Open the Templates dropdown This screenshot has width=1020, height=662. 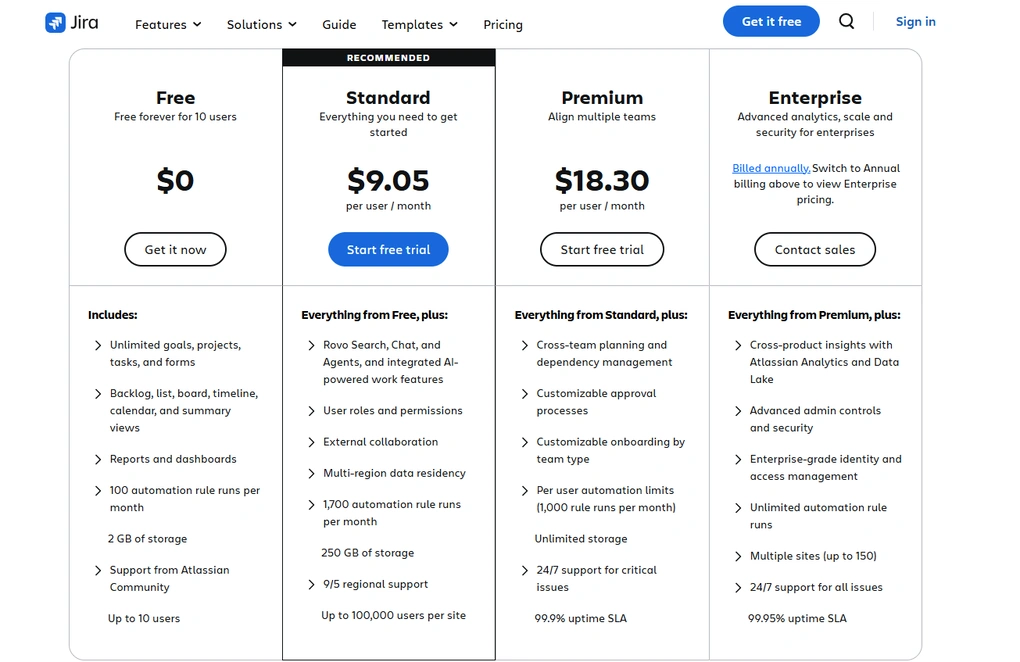[418, 24]
